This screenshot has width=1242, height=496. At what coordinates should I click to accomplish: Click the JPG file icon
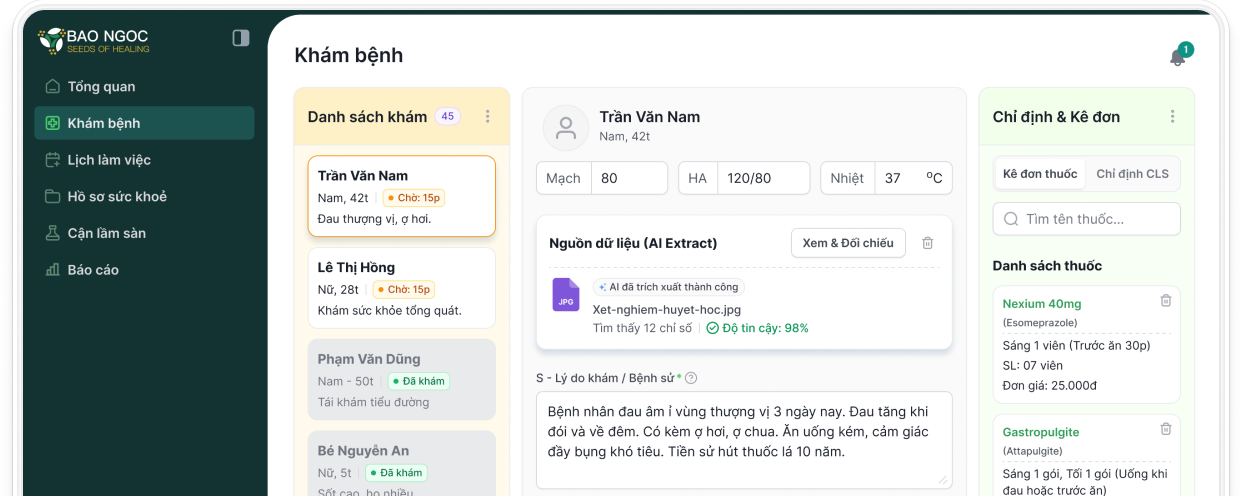tap(566, 295)
